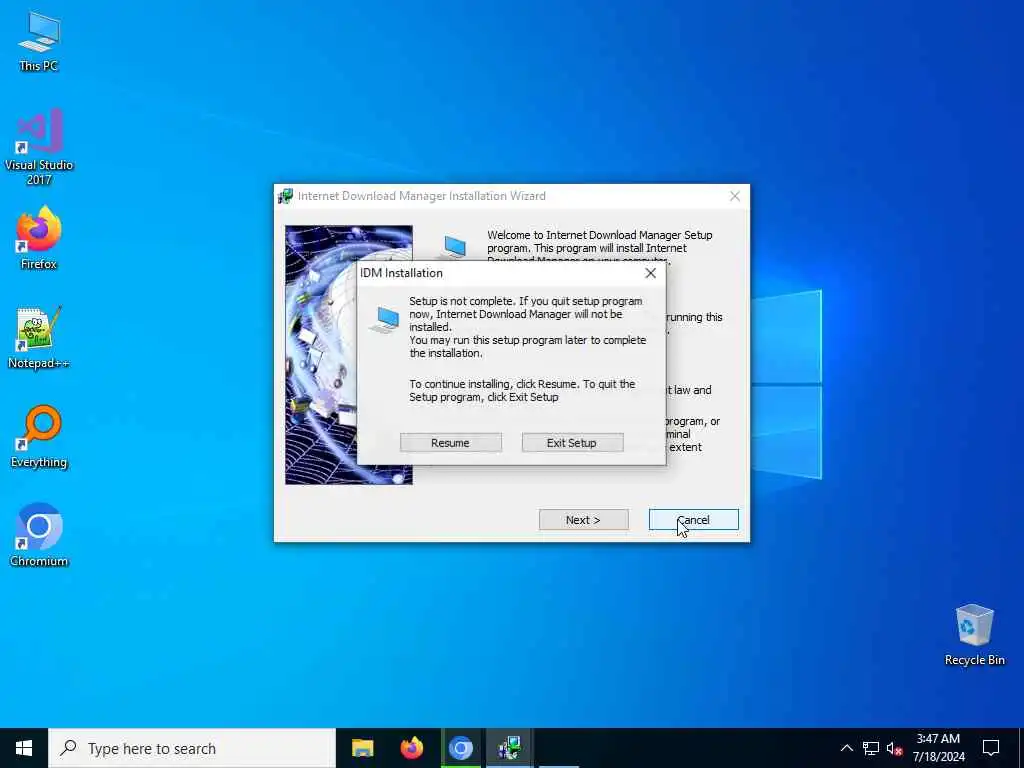Click Cancel in Installation Wizard

coord(694,520)
